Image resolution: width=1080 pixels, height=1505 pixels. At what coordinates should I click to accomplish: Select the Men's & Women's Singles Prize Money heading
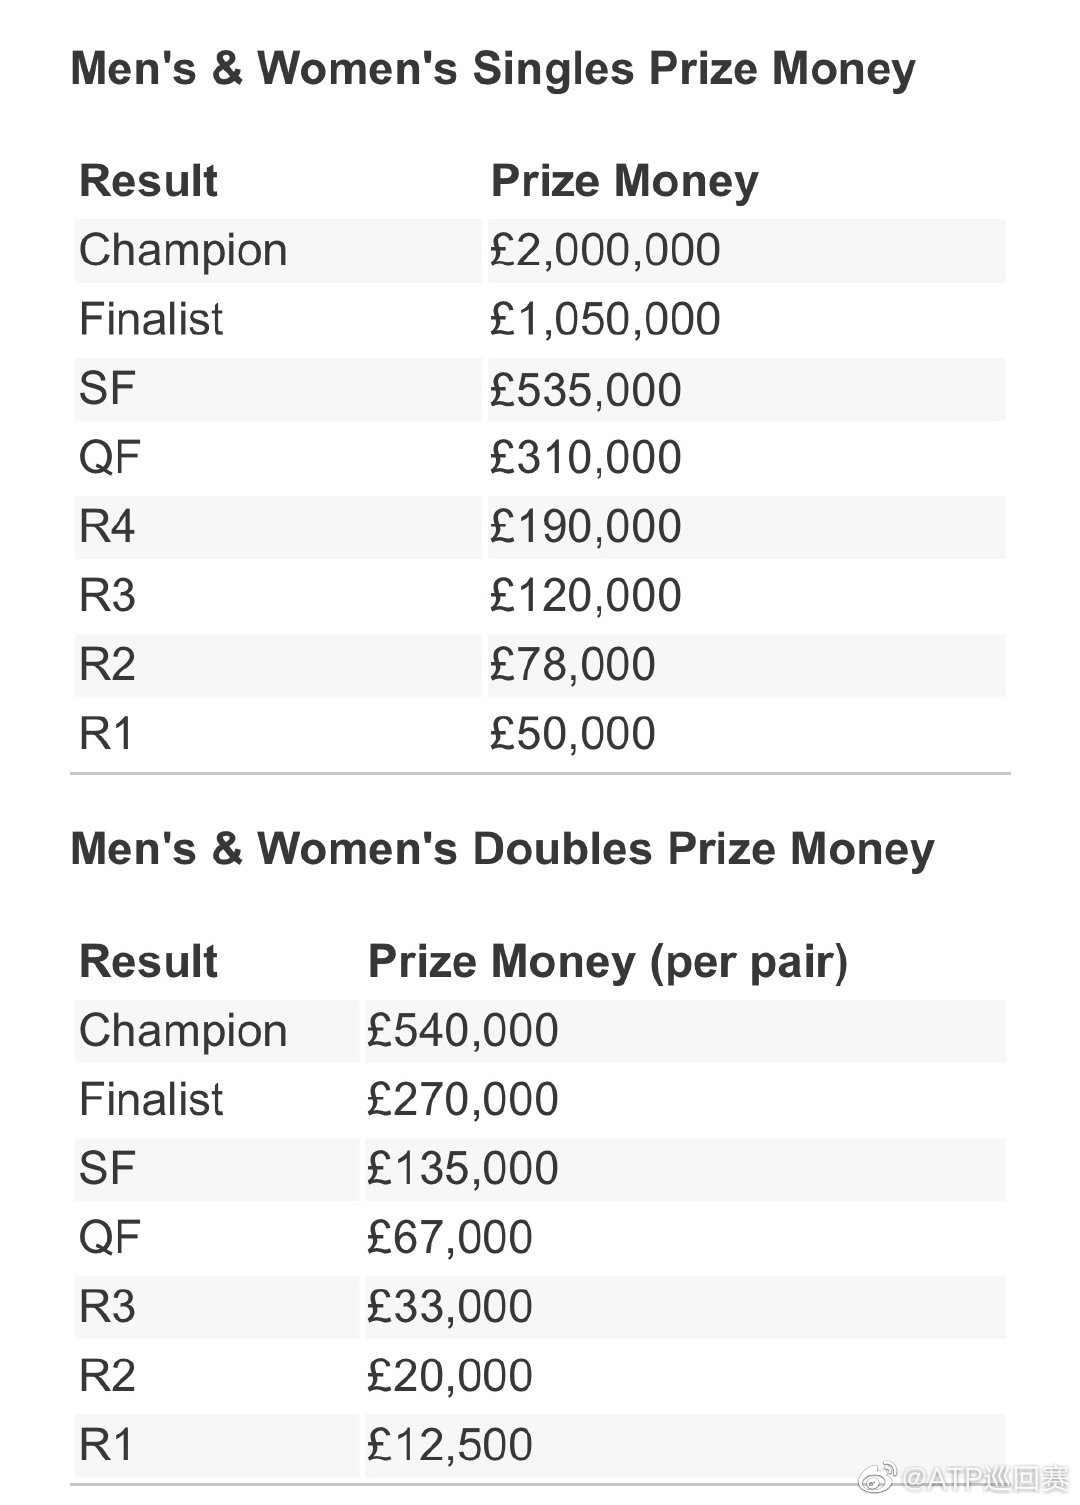click(x=493, y=70)
